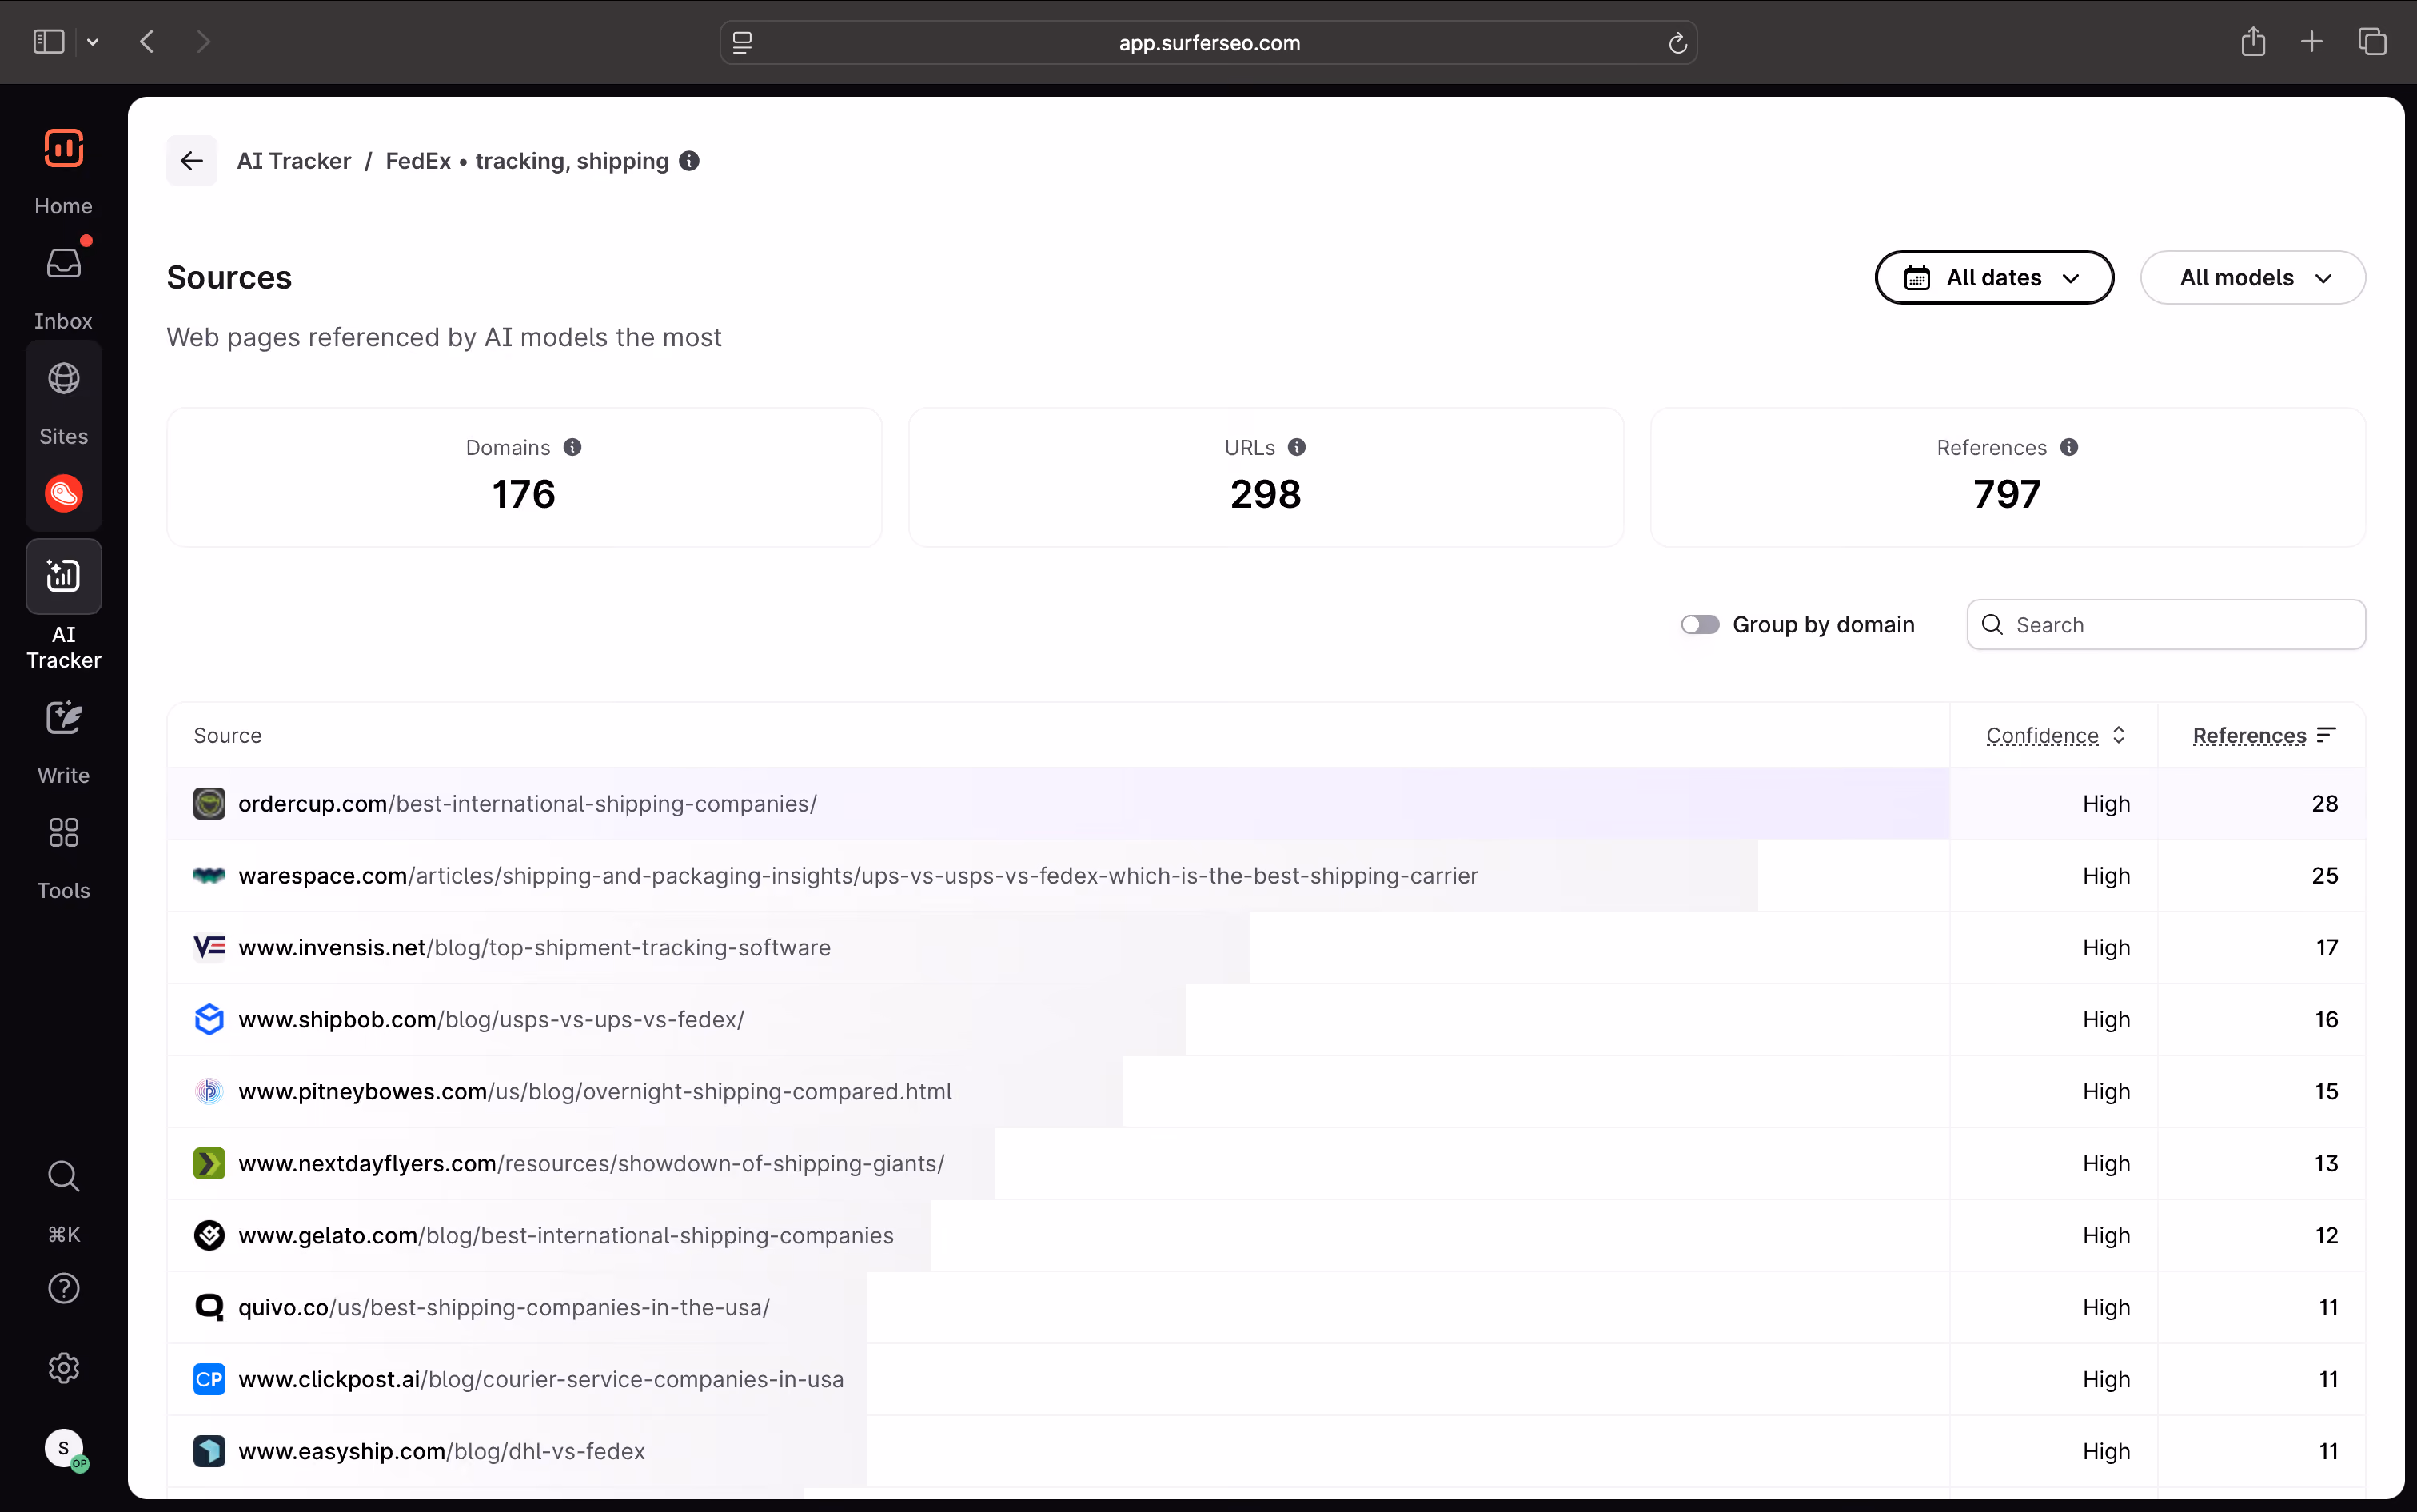Click the AI Tracker breadcrumb link
The image size is (2417, 1512).
tap(294, 161)
